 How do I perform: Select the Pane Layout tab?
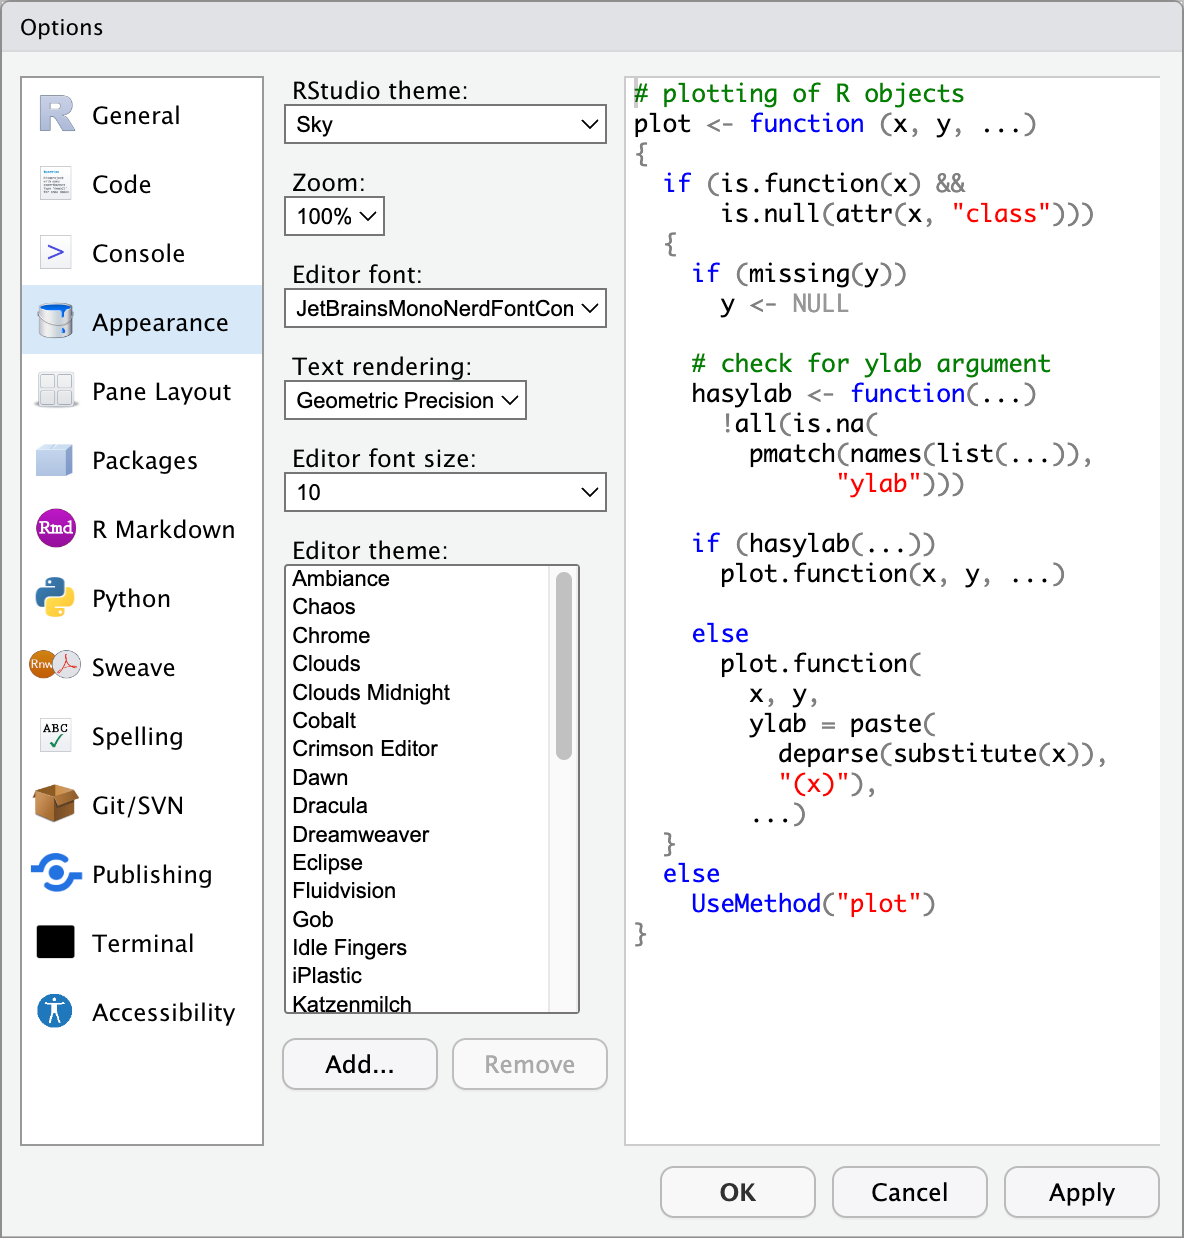pyautogui.click(x=142, y=391)
